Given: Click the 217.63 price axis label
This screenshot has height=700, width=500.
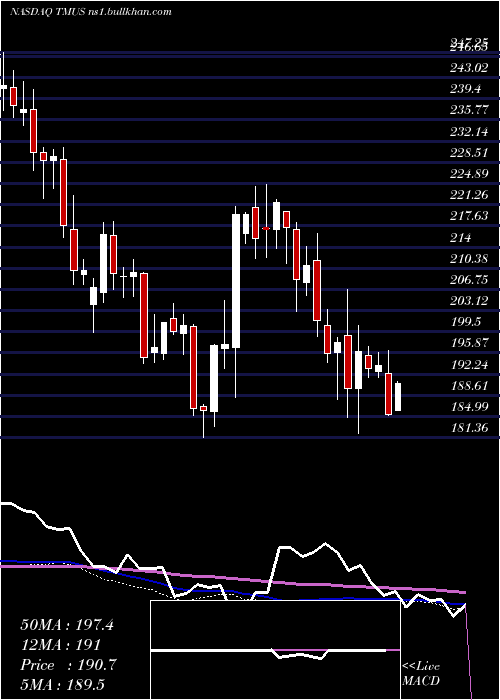Looking at the screenshot, I should (469, 216).
